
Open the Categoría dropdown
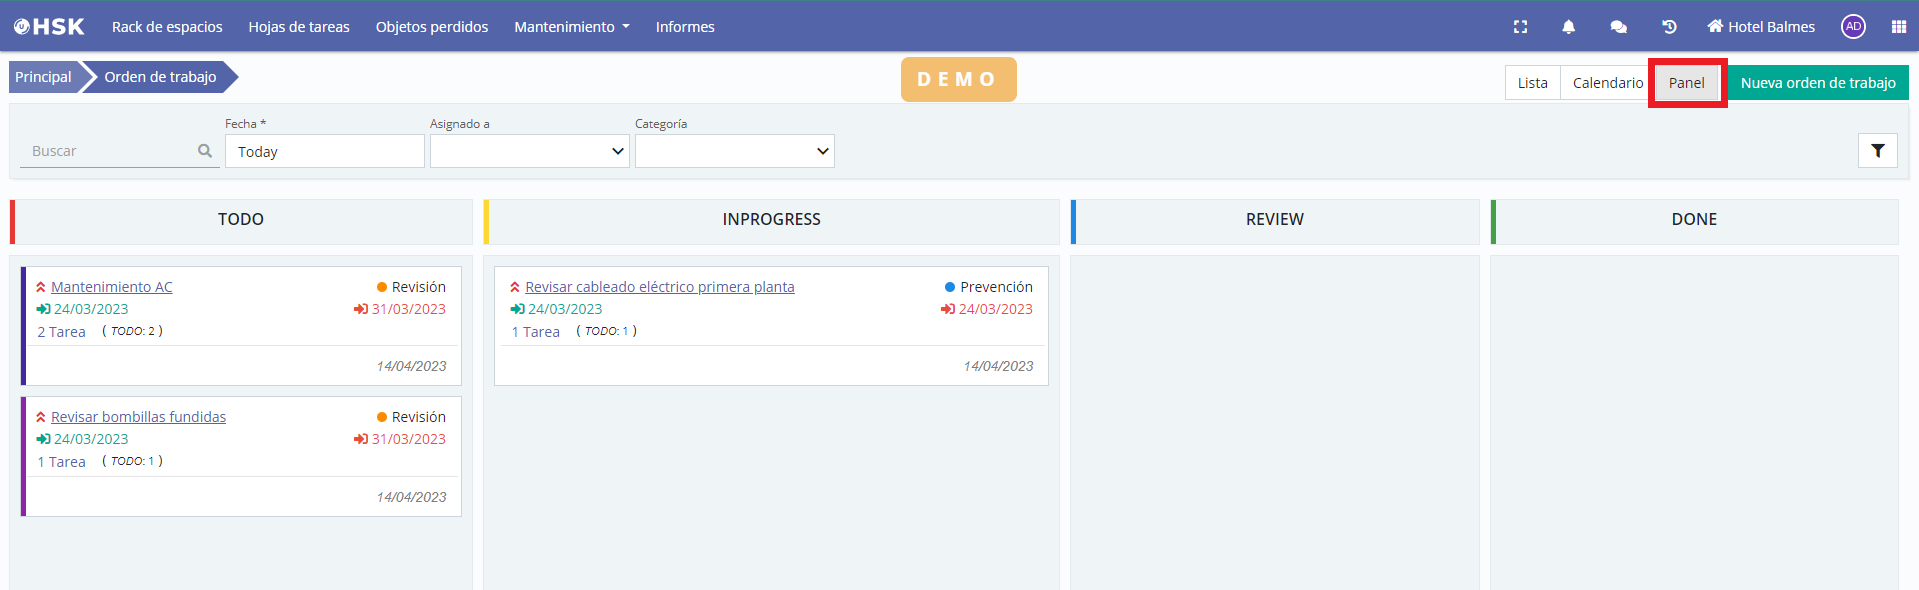coord(734,151)
